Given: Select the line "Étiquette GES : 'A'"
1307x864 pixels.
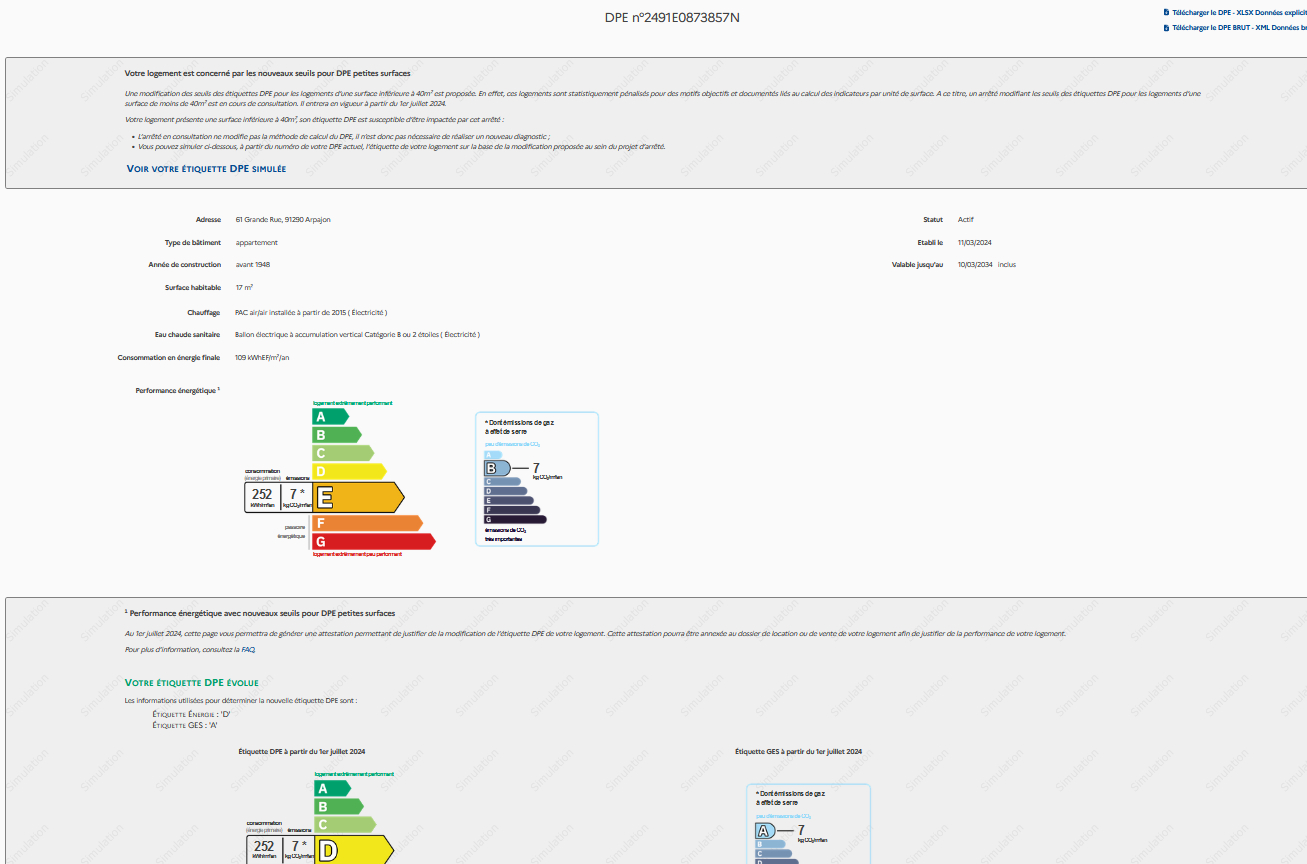Looking at the screenshot, I should pos(185,725).
